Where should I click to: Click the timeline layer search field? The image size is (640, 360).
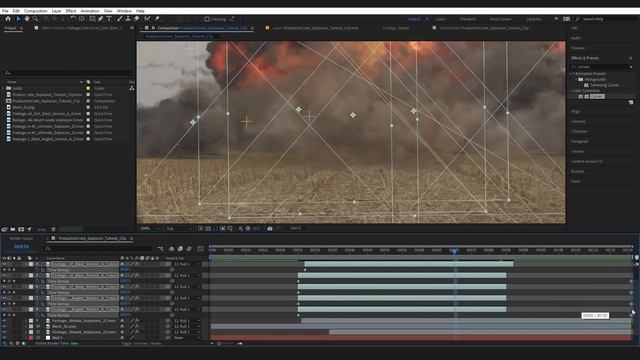99,249
